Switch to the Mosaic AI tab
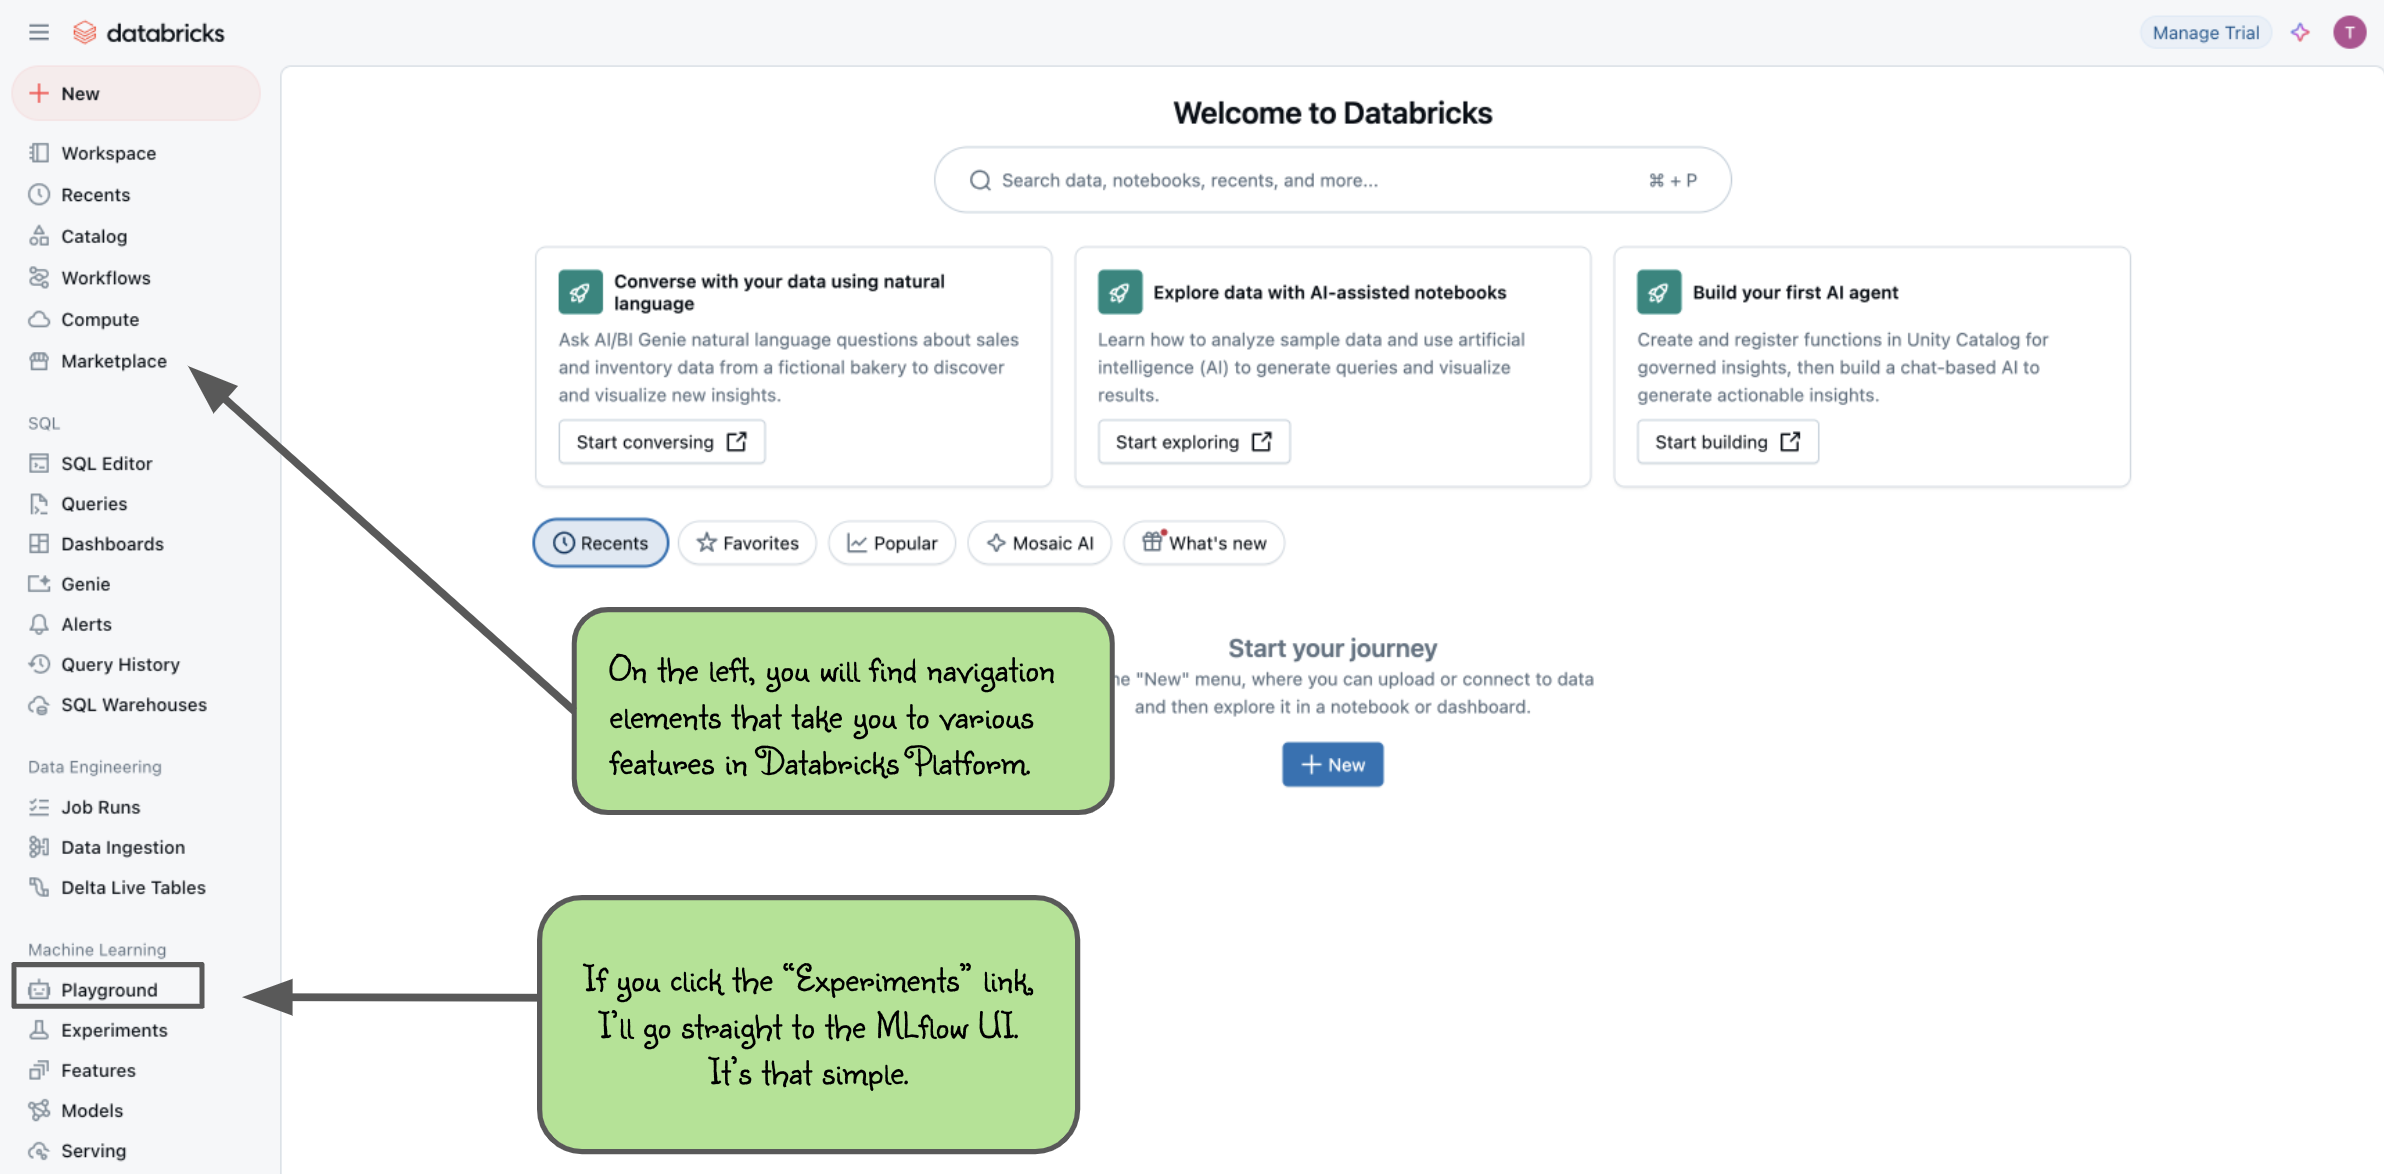 click(x=1039, y=543)
